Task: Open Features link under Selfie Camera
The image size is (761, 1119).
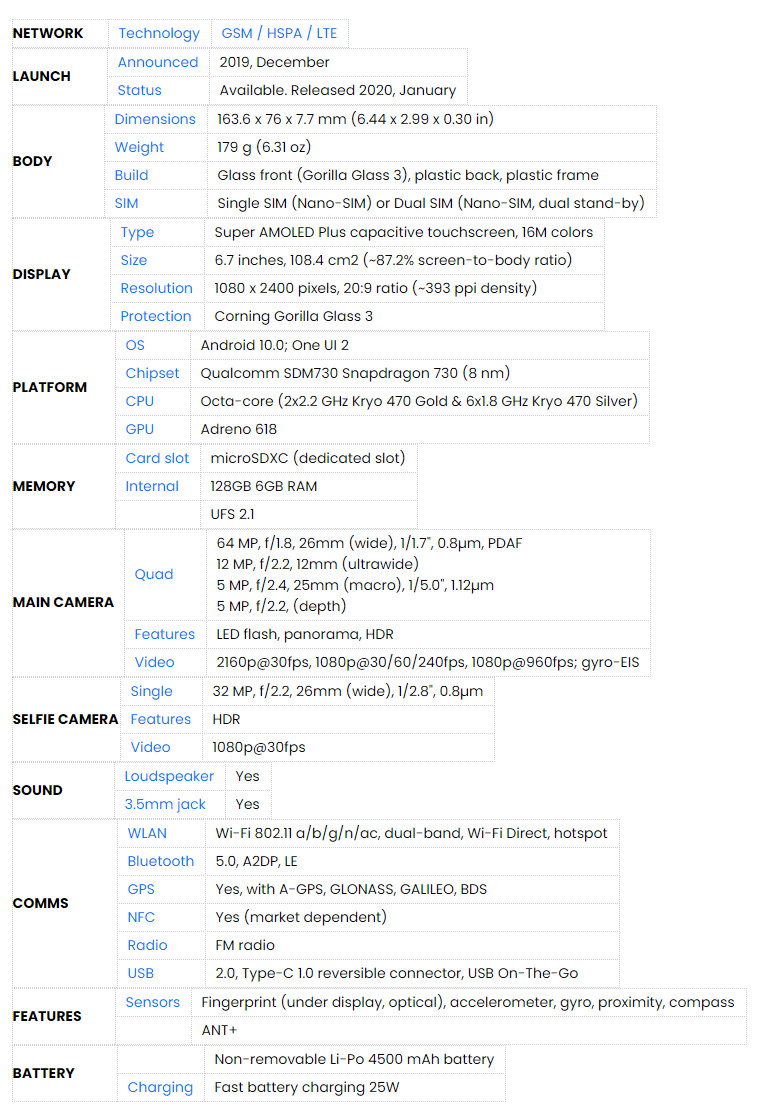Action: click(x=161, y=719)
